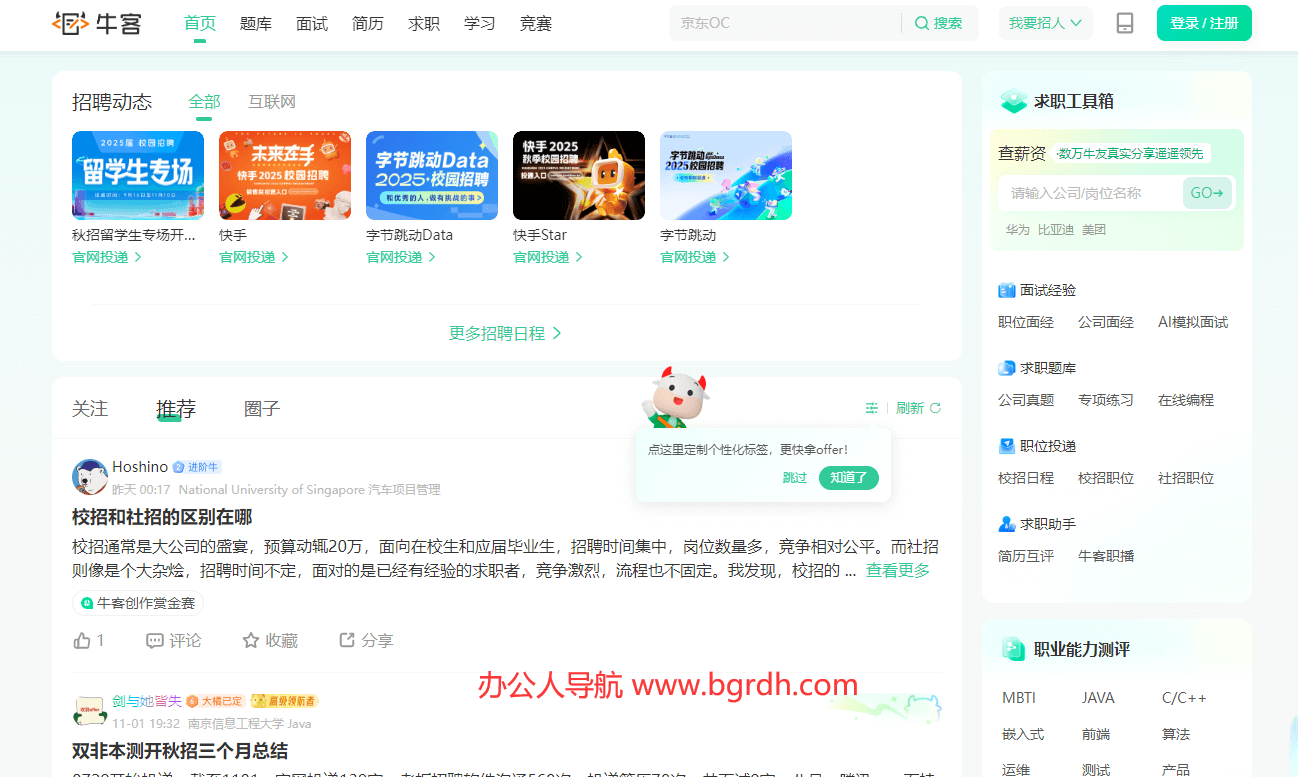Open the 字节跳动Data recruitment banner thumbnail
This screenshot has width=1298, height=777.
(x=431, y=175)
